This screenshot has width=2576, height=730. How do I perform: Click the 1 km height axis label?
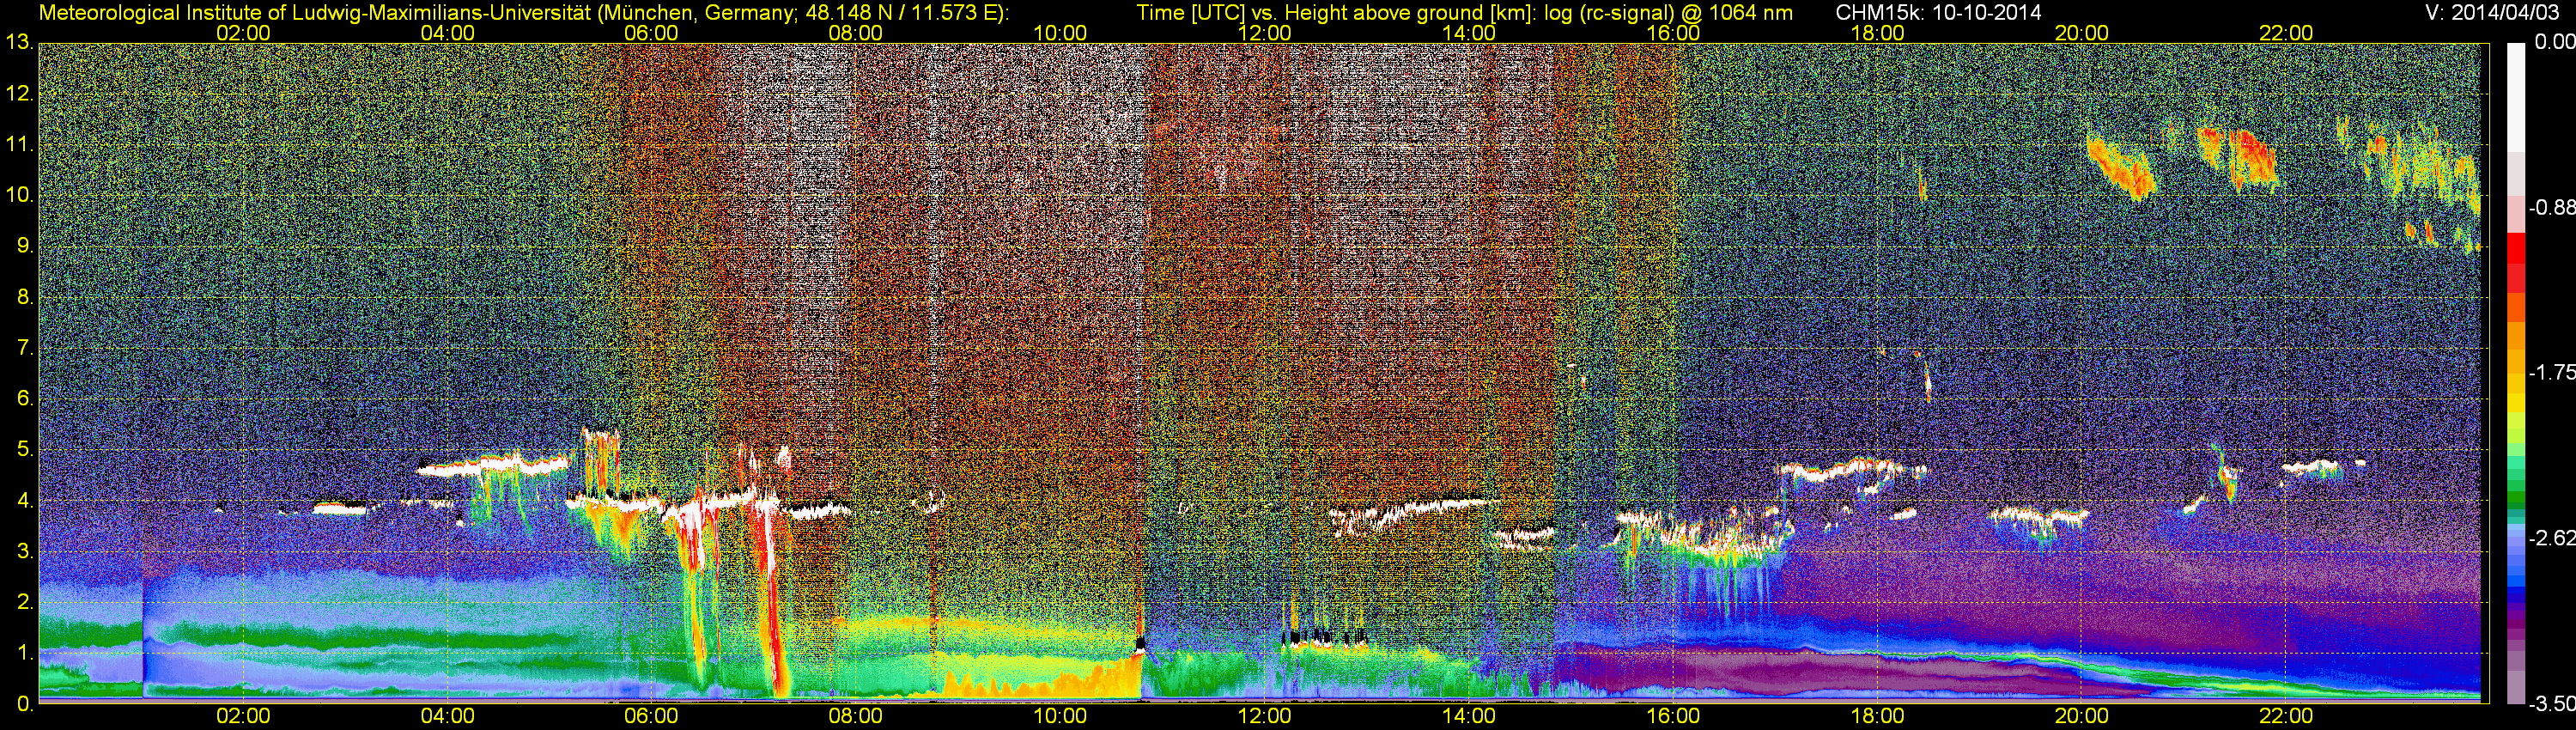[25, 652]
